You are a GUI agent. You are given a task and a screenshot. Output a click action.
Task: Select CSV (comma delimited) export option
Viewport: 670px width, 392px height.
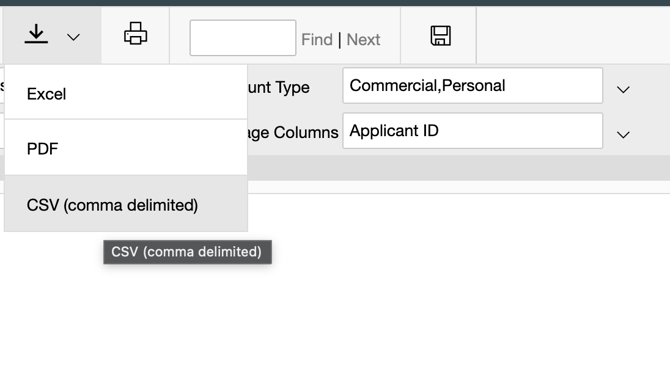tap(126, 204)
